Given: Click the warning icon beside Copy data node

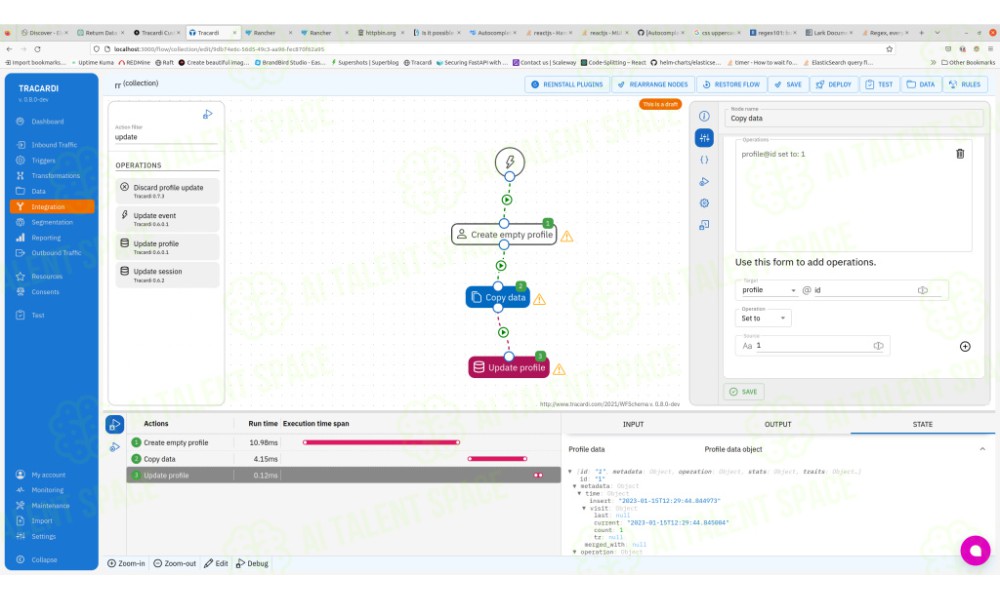Looking at the screenshot, I should (540, 299).
